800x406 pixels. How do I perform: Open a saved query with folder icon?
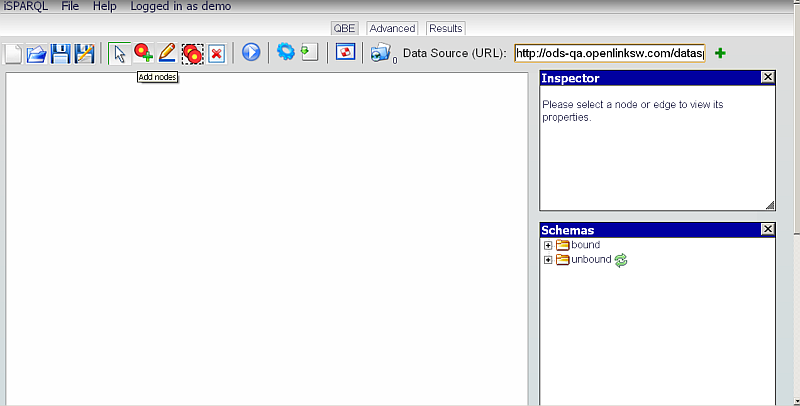[x=36, y=54]
